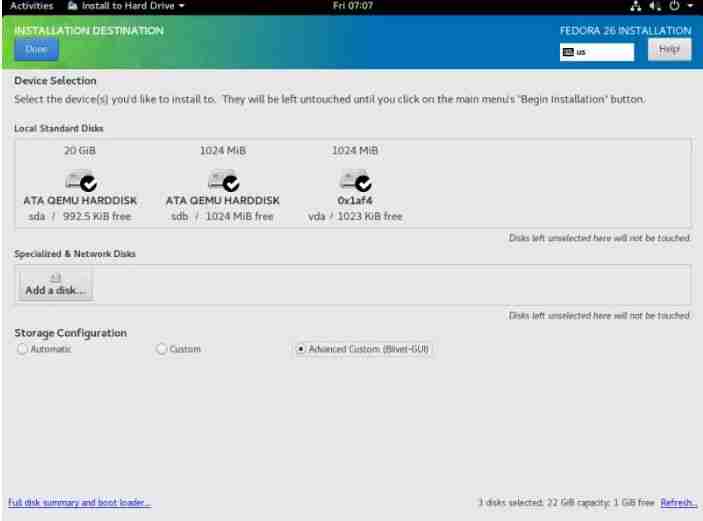
Task: Click the 'Specialized & Network Disks' label
Action: pyautogui.click(x=75, y=254)
